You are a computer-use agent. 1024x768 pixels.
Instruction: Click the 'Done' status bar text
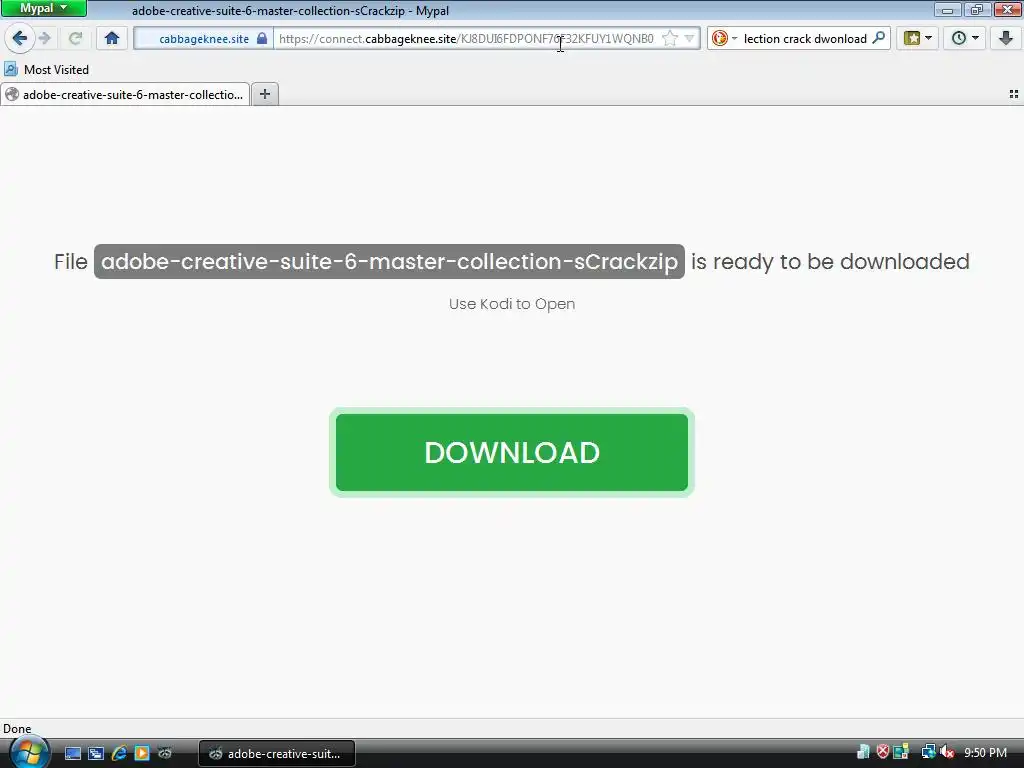pos(17,729)
